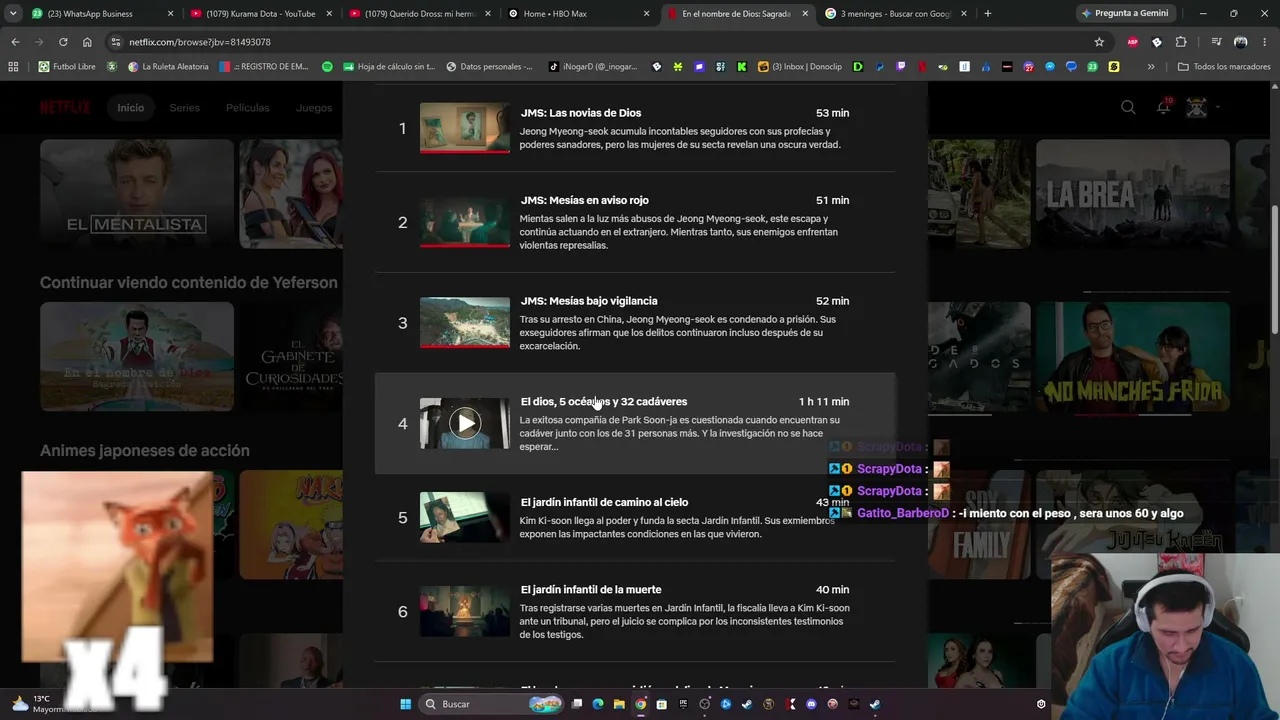Screen dimensions: 1280x720
Task: Open La Ruleta Aleatoria bookmark
Action: pos(166,67)
